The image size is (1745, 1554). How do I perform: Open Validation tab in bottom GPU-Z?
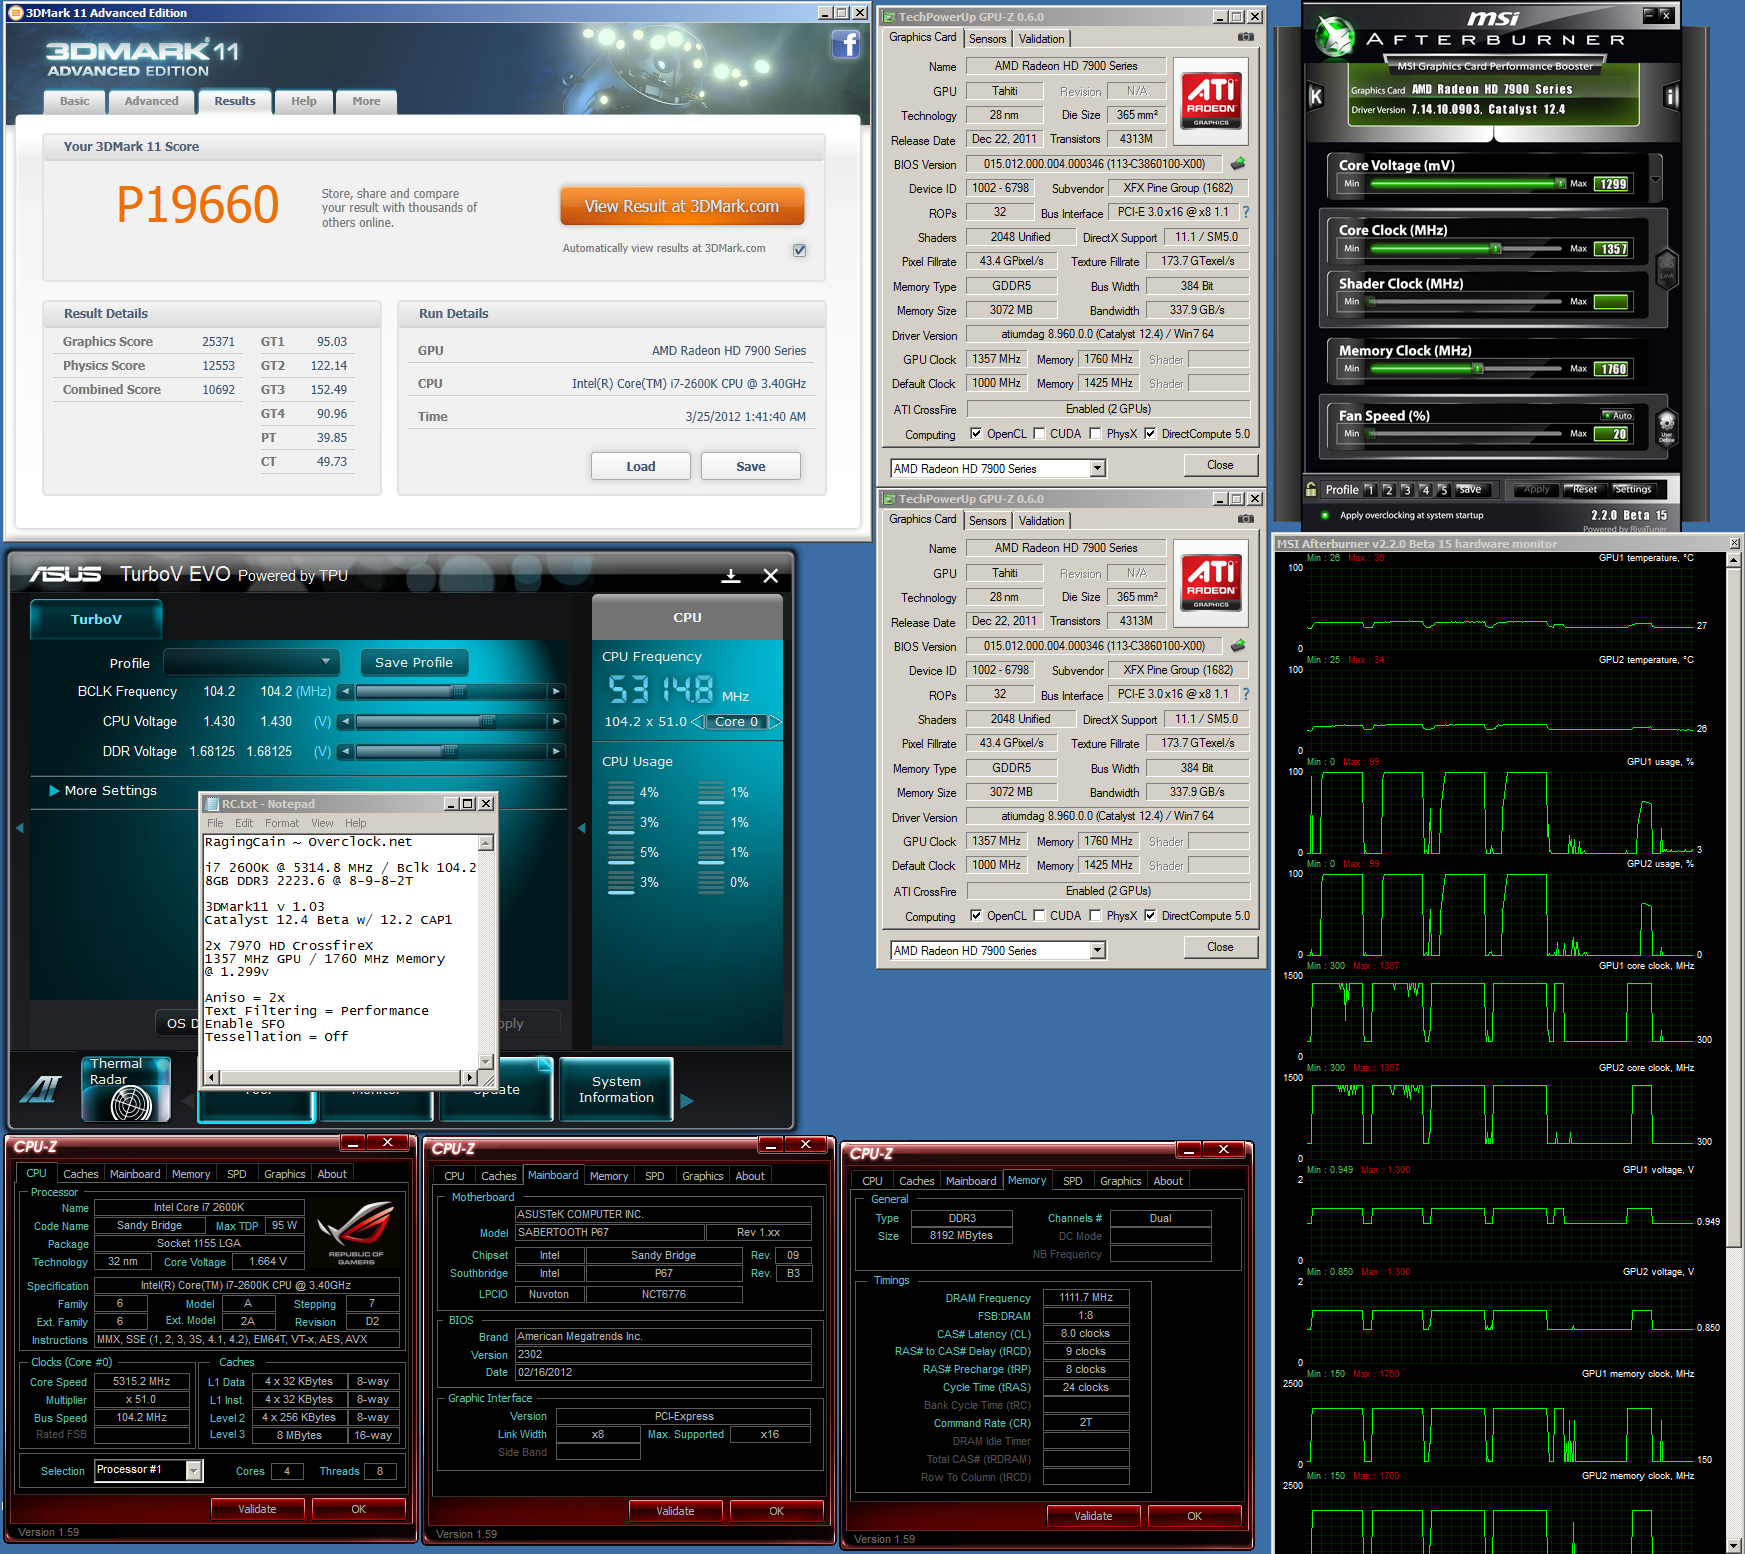tap(1042, 521)
